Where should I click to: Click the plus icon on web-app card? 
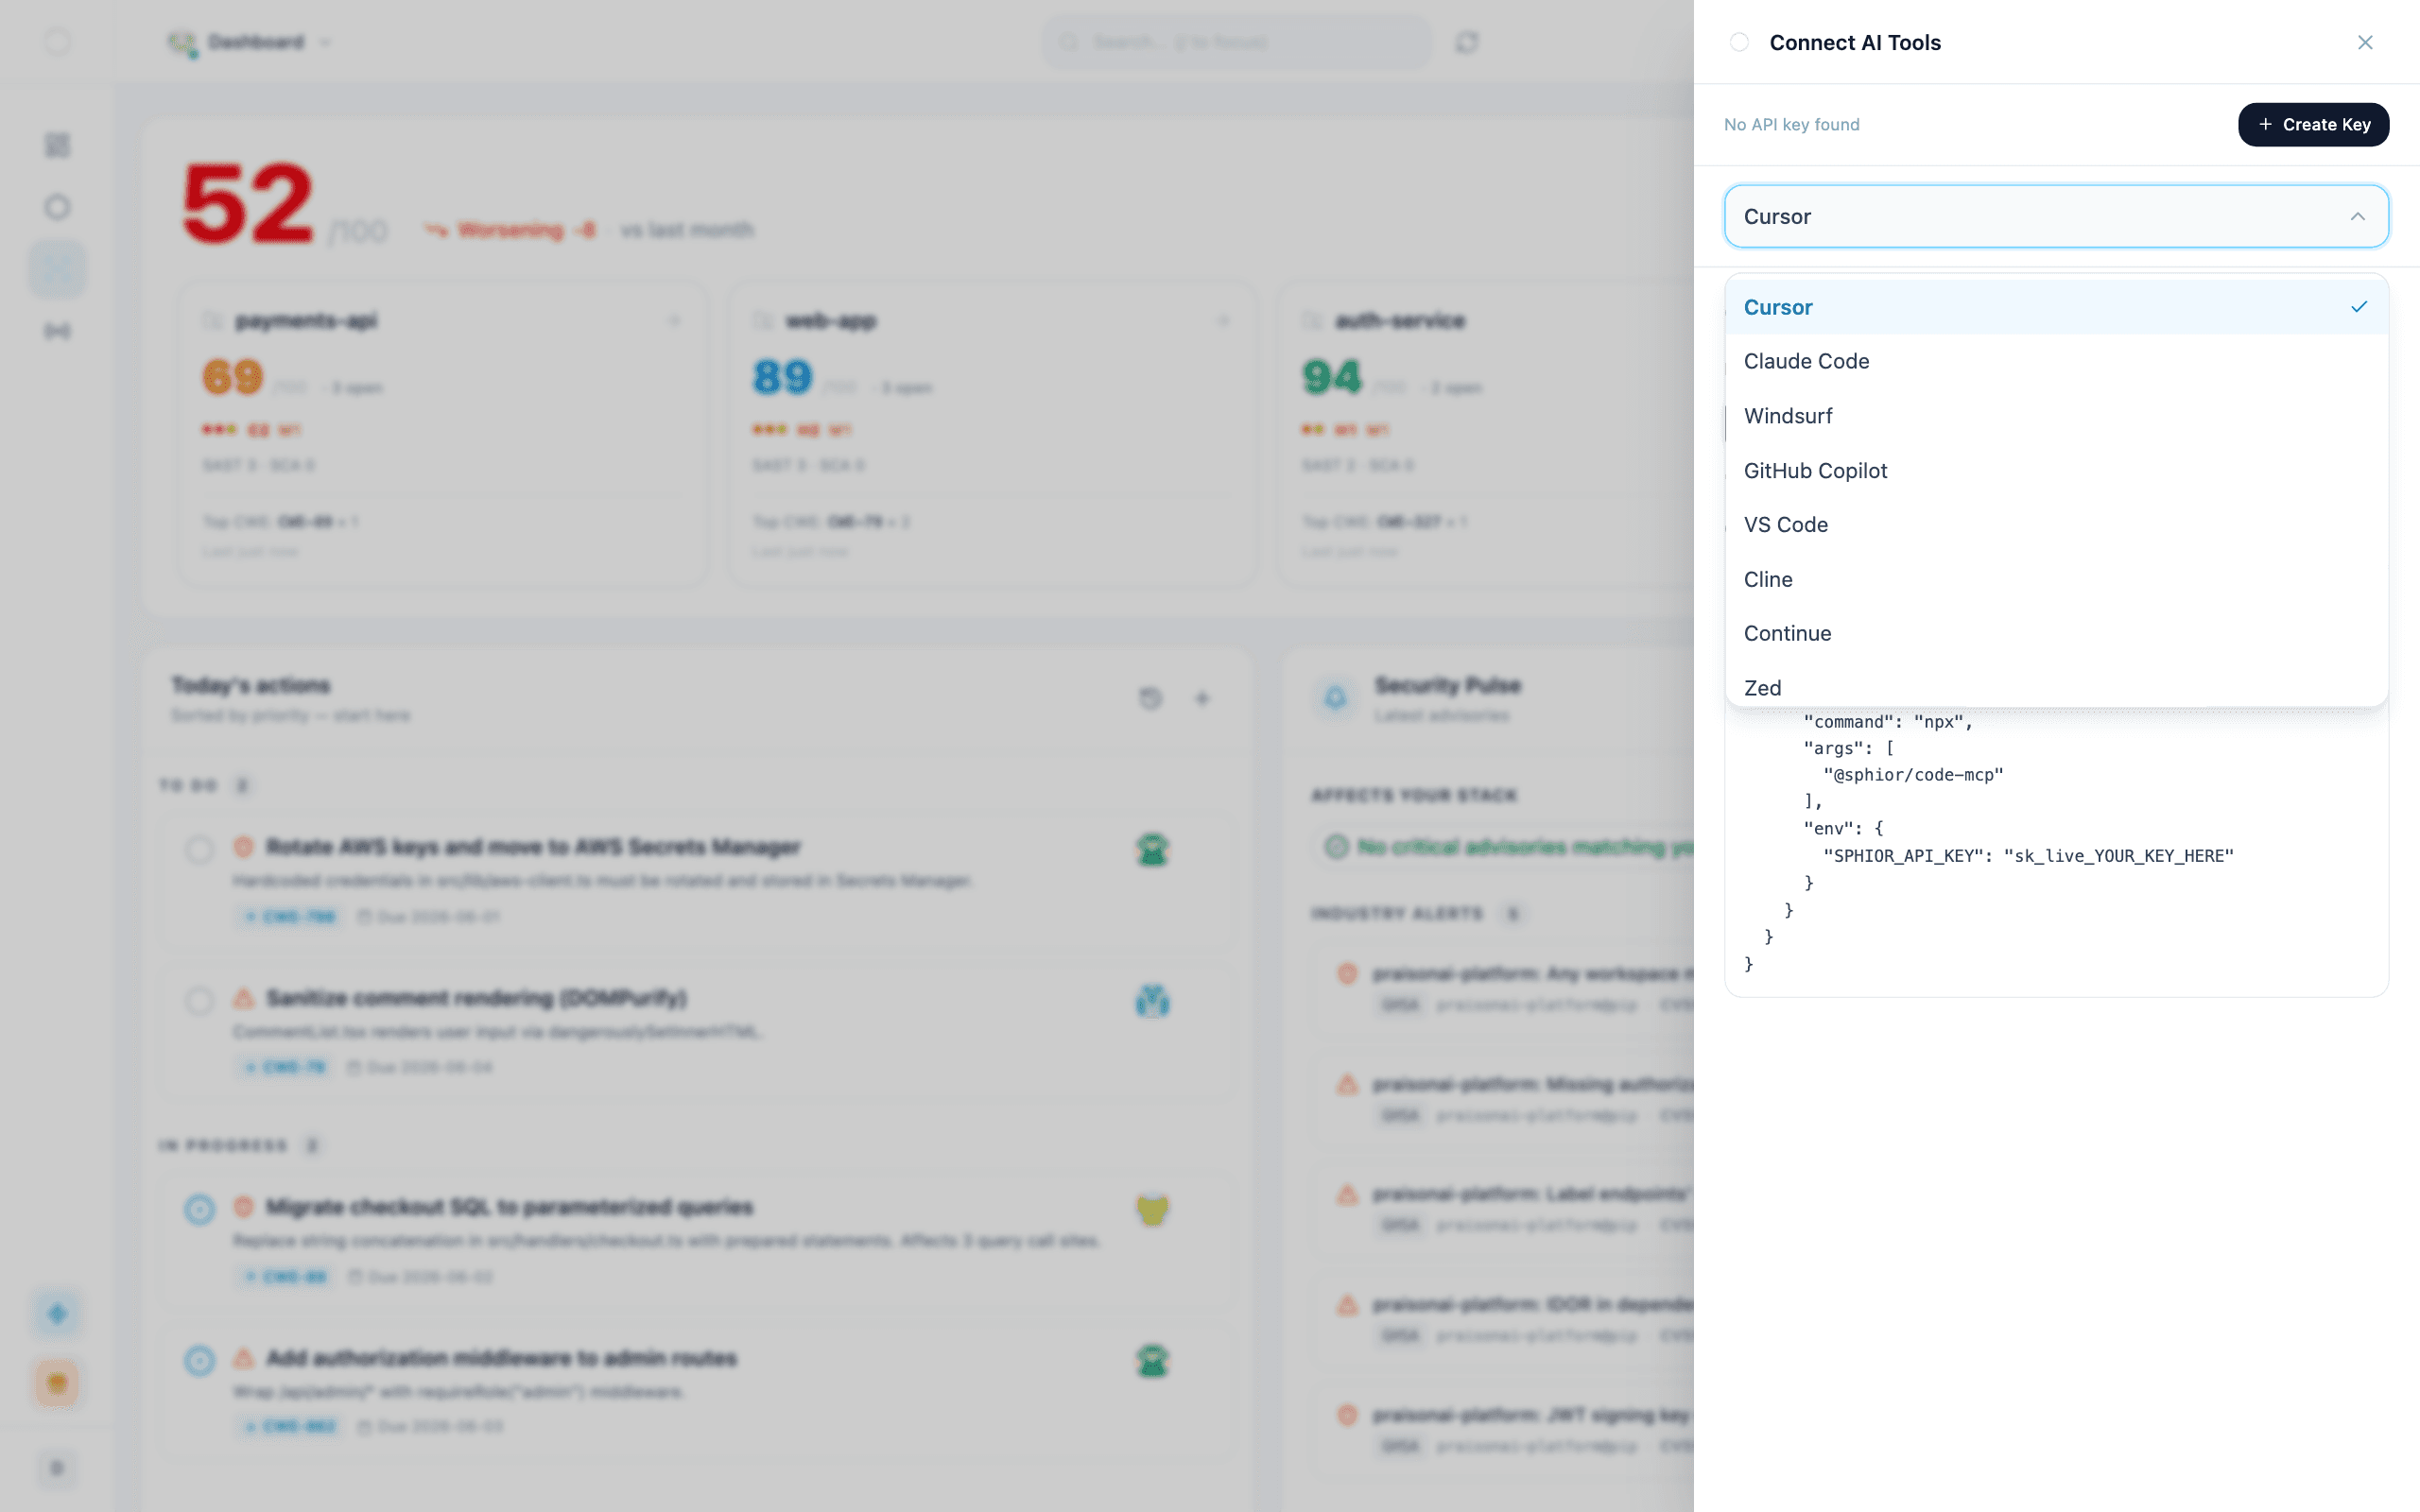click(1223, 321)
